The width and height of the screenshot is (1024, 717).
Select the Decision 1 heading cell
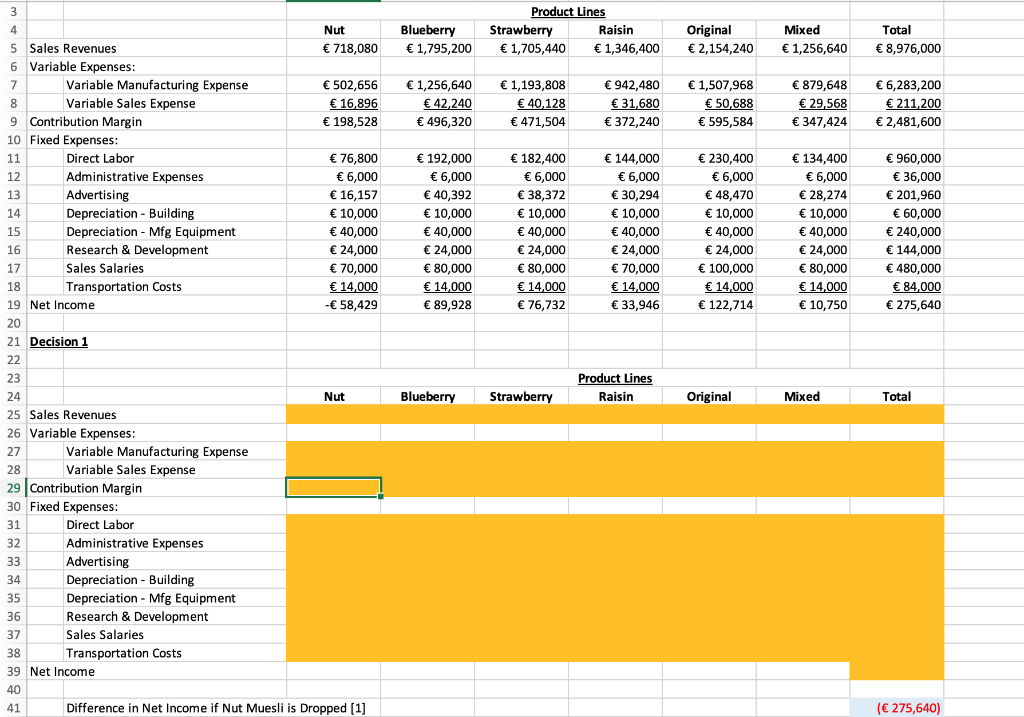(x=59, y=342)
